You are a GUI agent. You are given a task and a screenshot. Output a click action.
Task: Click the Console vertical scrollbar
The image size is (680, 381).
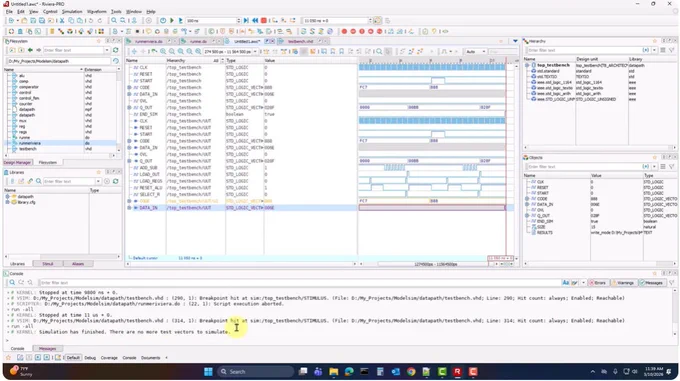click(675, 312)
